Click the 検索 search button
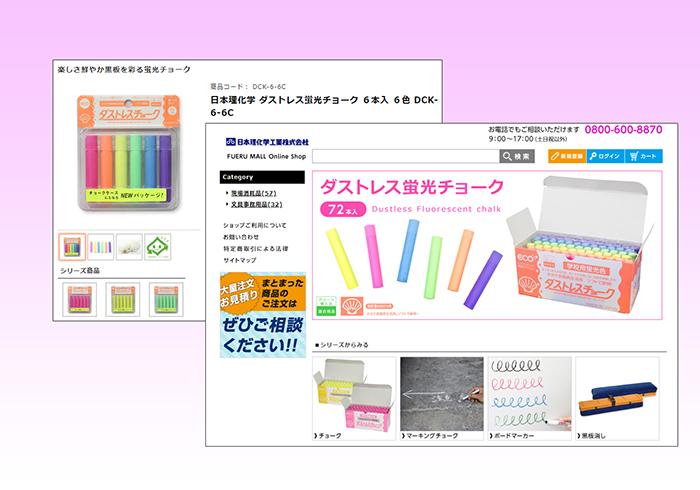The image size is (700, 490). click(x=517, y=156)
